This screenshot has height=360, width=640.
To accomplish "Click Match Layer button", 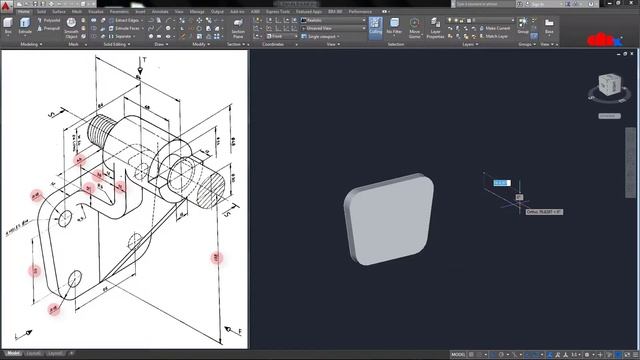I will coord(493,36).
